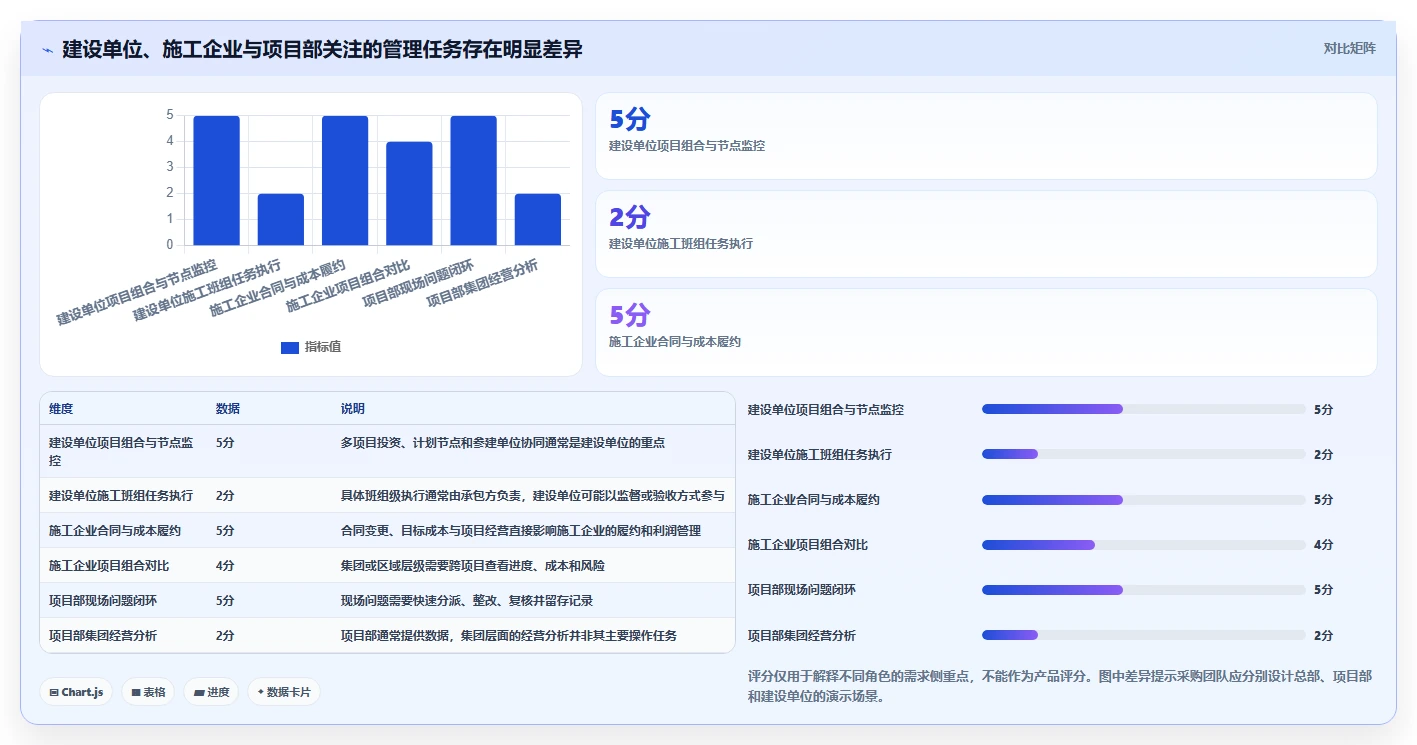Click description starting with 具体班组级执行
This screenshot has width=1417, height=745.
pos(533,495)
